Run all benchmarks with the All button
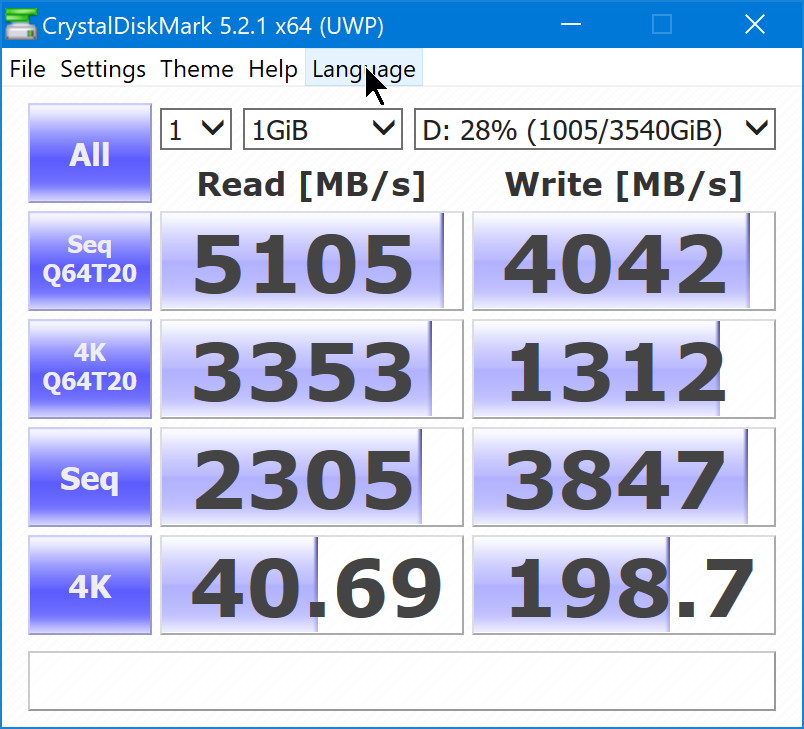The width and height of the screenshot is (804, 729). pos(89,153)
